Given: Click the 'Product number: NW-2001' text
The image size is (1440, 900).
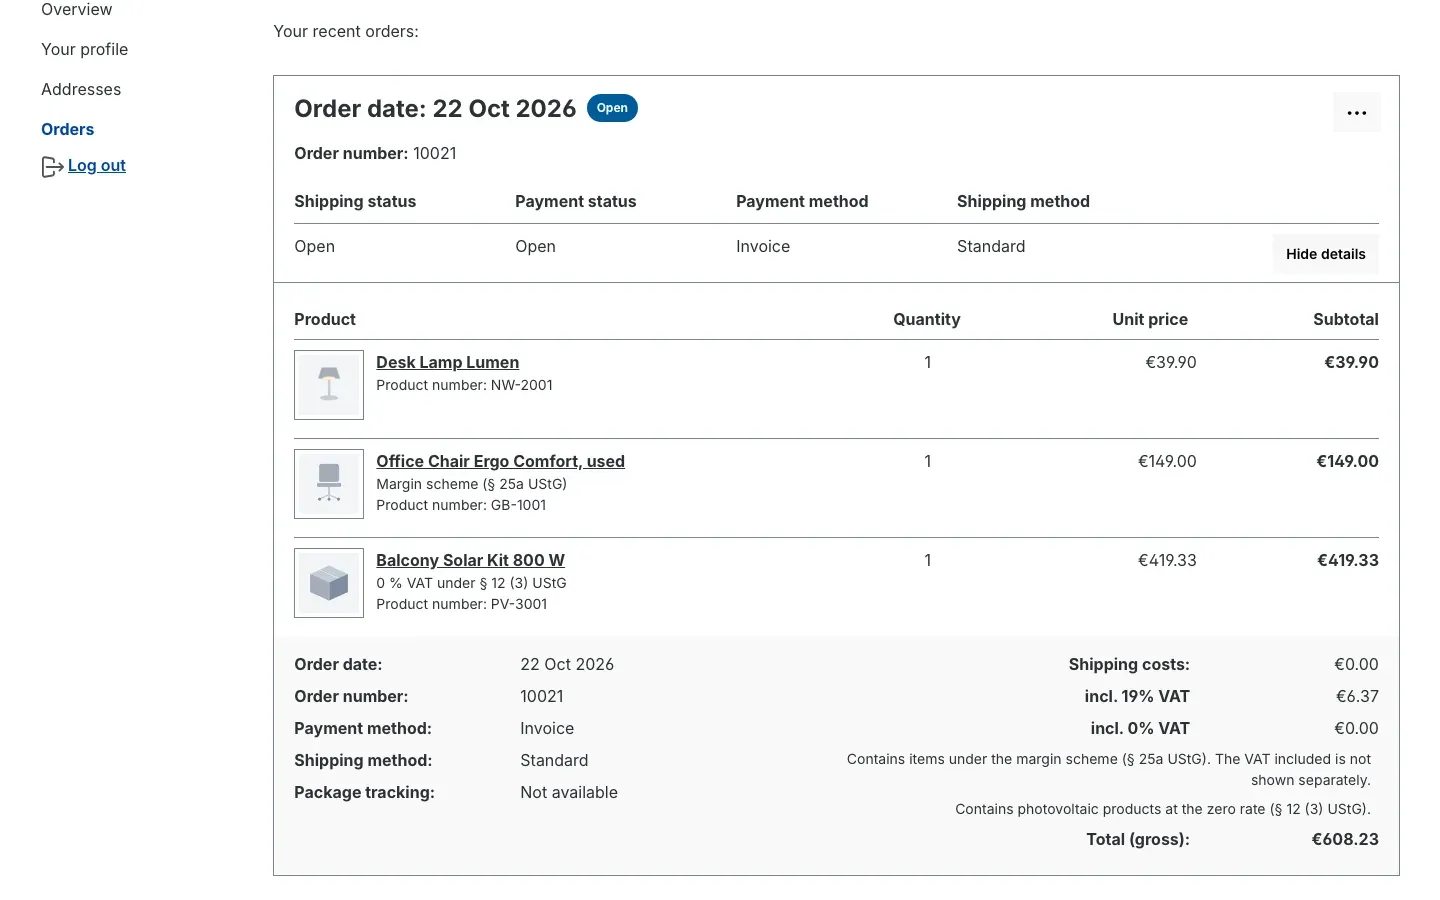Looking at the screenshot, I should click(464, 386).
